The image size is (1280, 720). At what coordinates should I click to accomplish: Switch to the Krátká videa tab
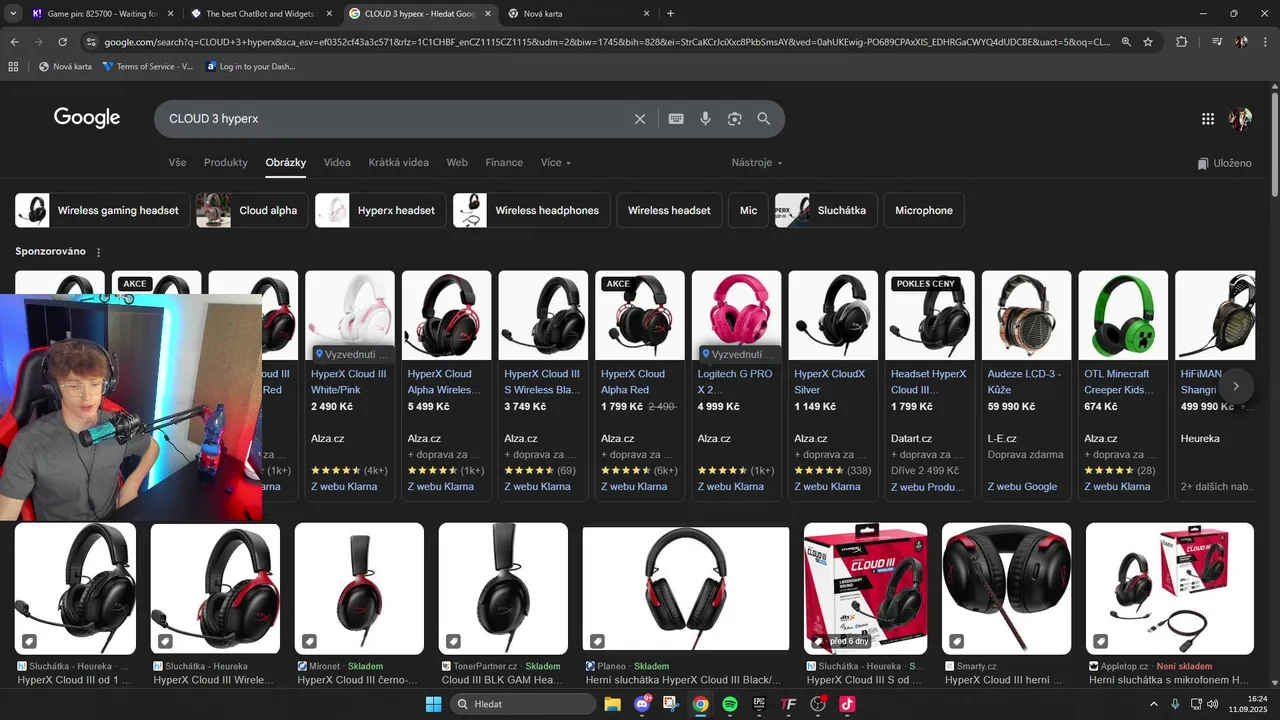tap(398, 162)
